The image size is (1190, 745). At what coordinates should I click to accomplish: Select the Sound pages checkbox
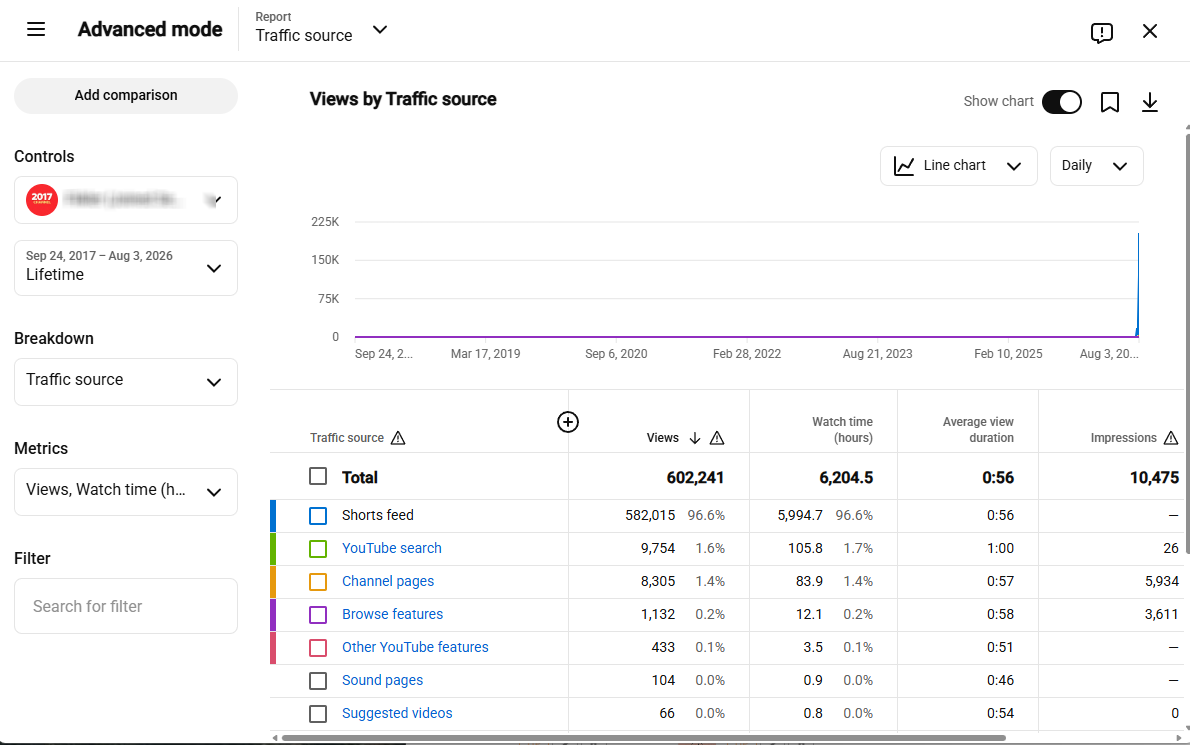(x=318, y=681)
